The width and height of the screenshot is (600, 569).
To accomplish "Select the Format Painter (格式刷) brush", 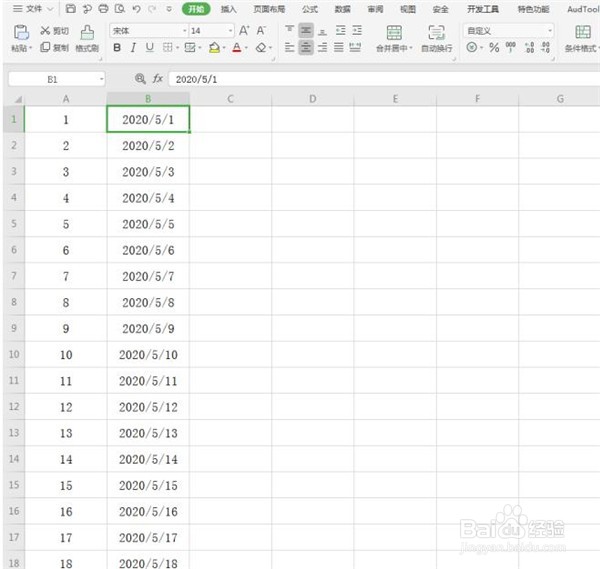I will point(87,38).
